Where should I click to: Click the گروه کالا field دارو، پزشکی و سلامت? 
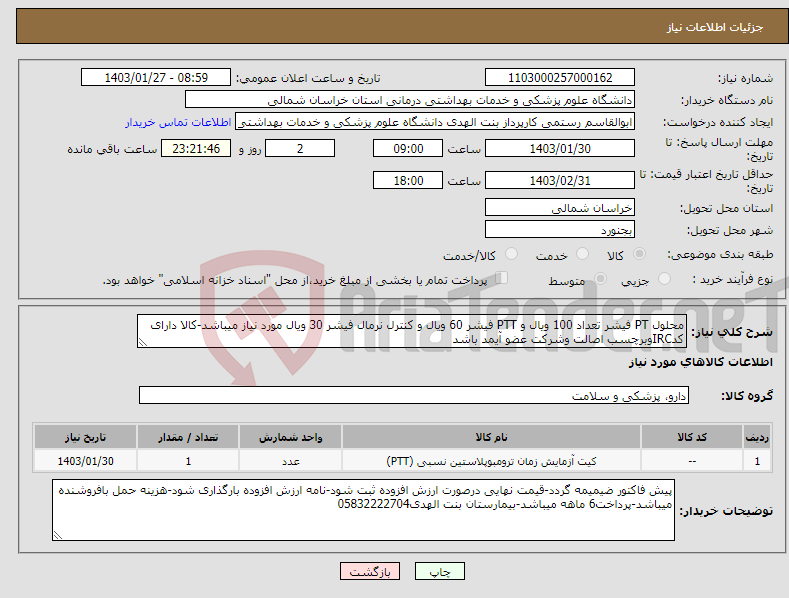tap(414, 396)
